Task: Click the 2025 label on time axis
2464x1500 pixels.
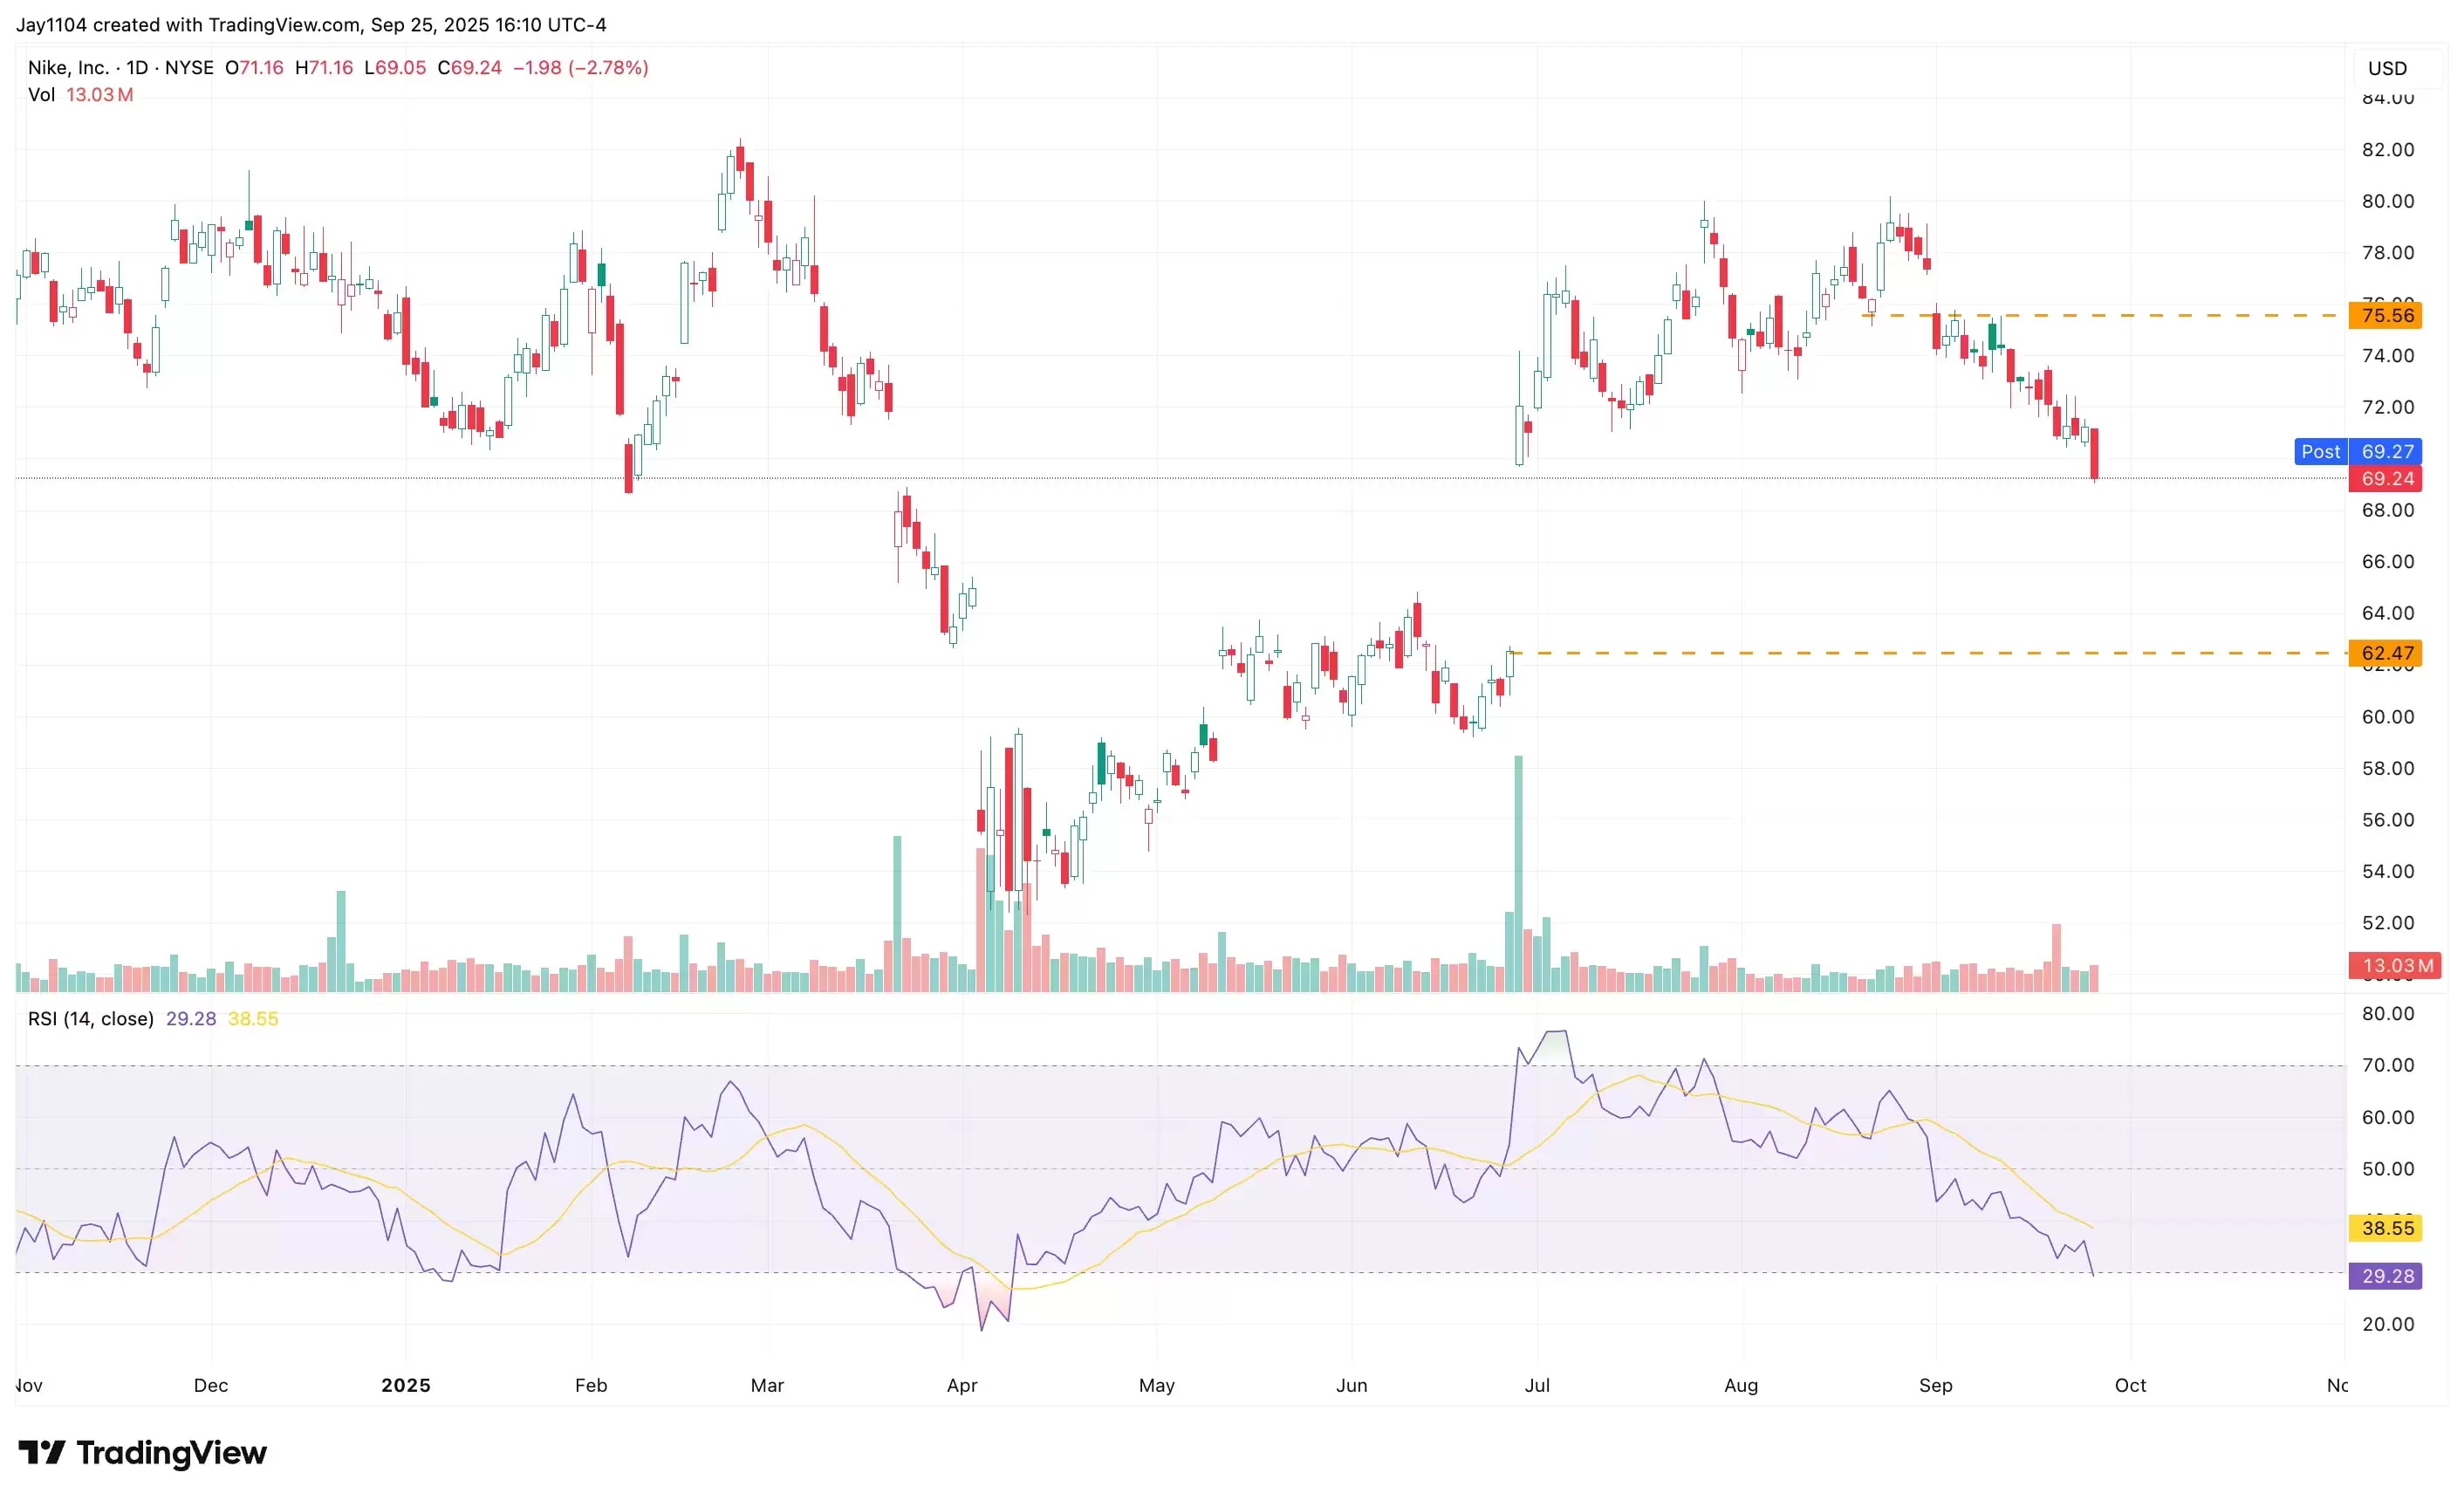Action: (406, 1385)
